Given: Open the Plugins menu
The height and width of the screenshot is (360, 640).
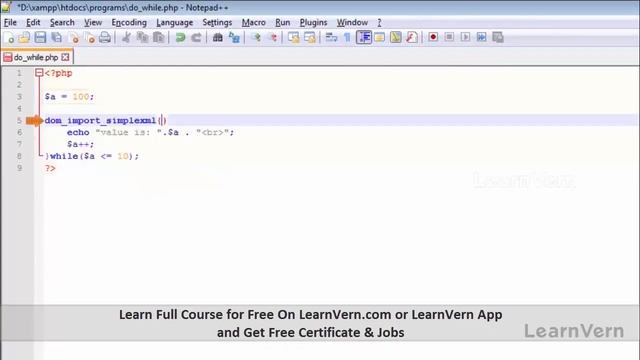Looking at the screenshot, I should (313, 22).
